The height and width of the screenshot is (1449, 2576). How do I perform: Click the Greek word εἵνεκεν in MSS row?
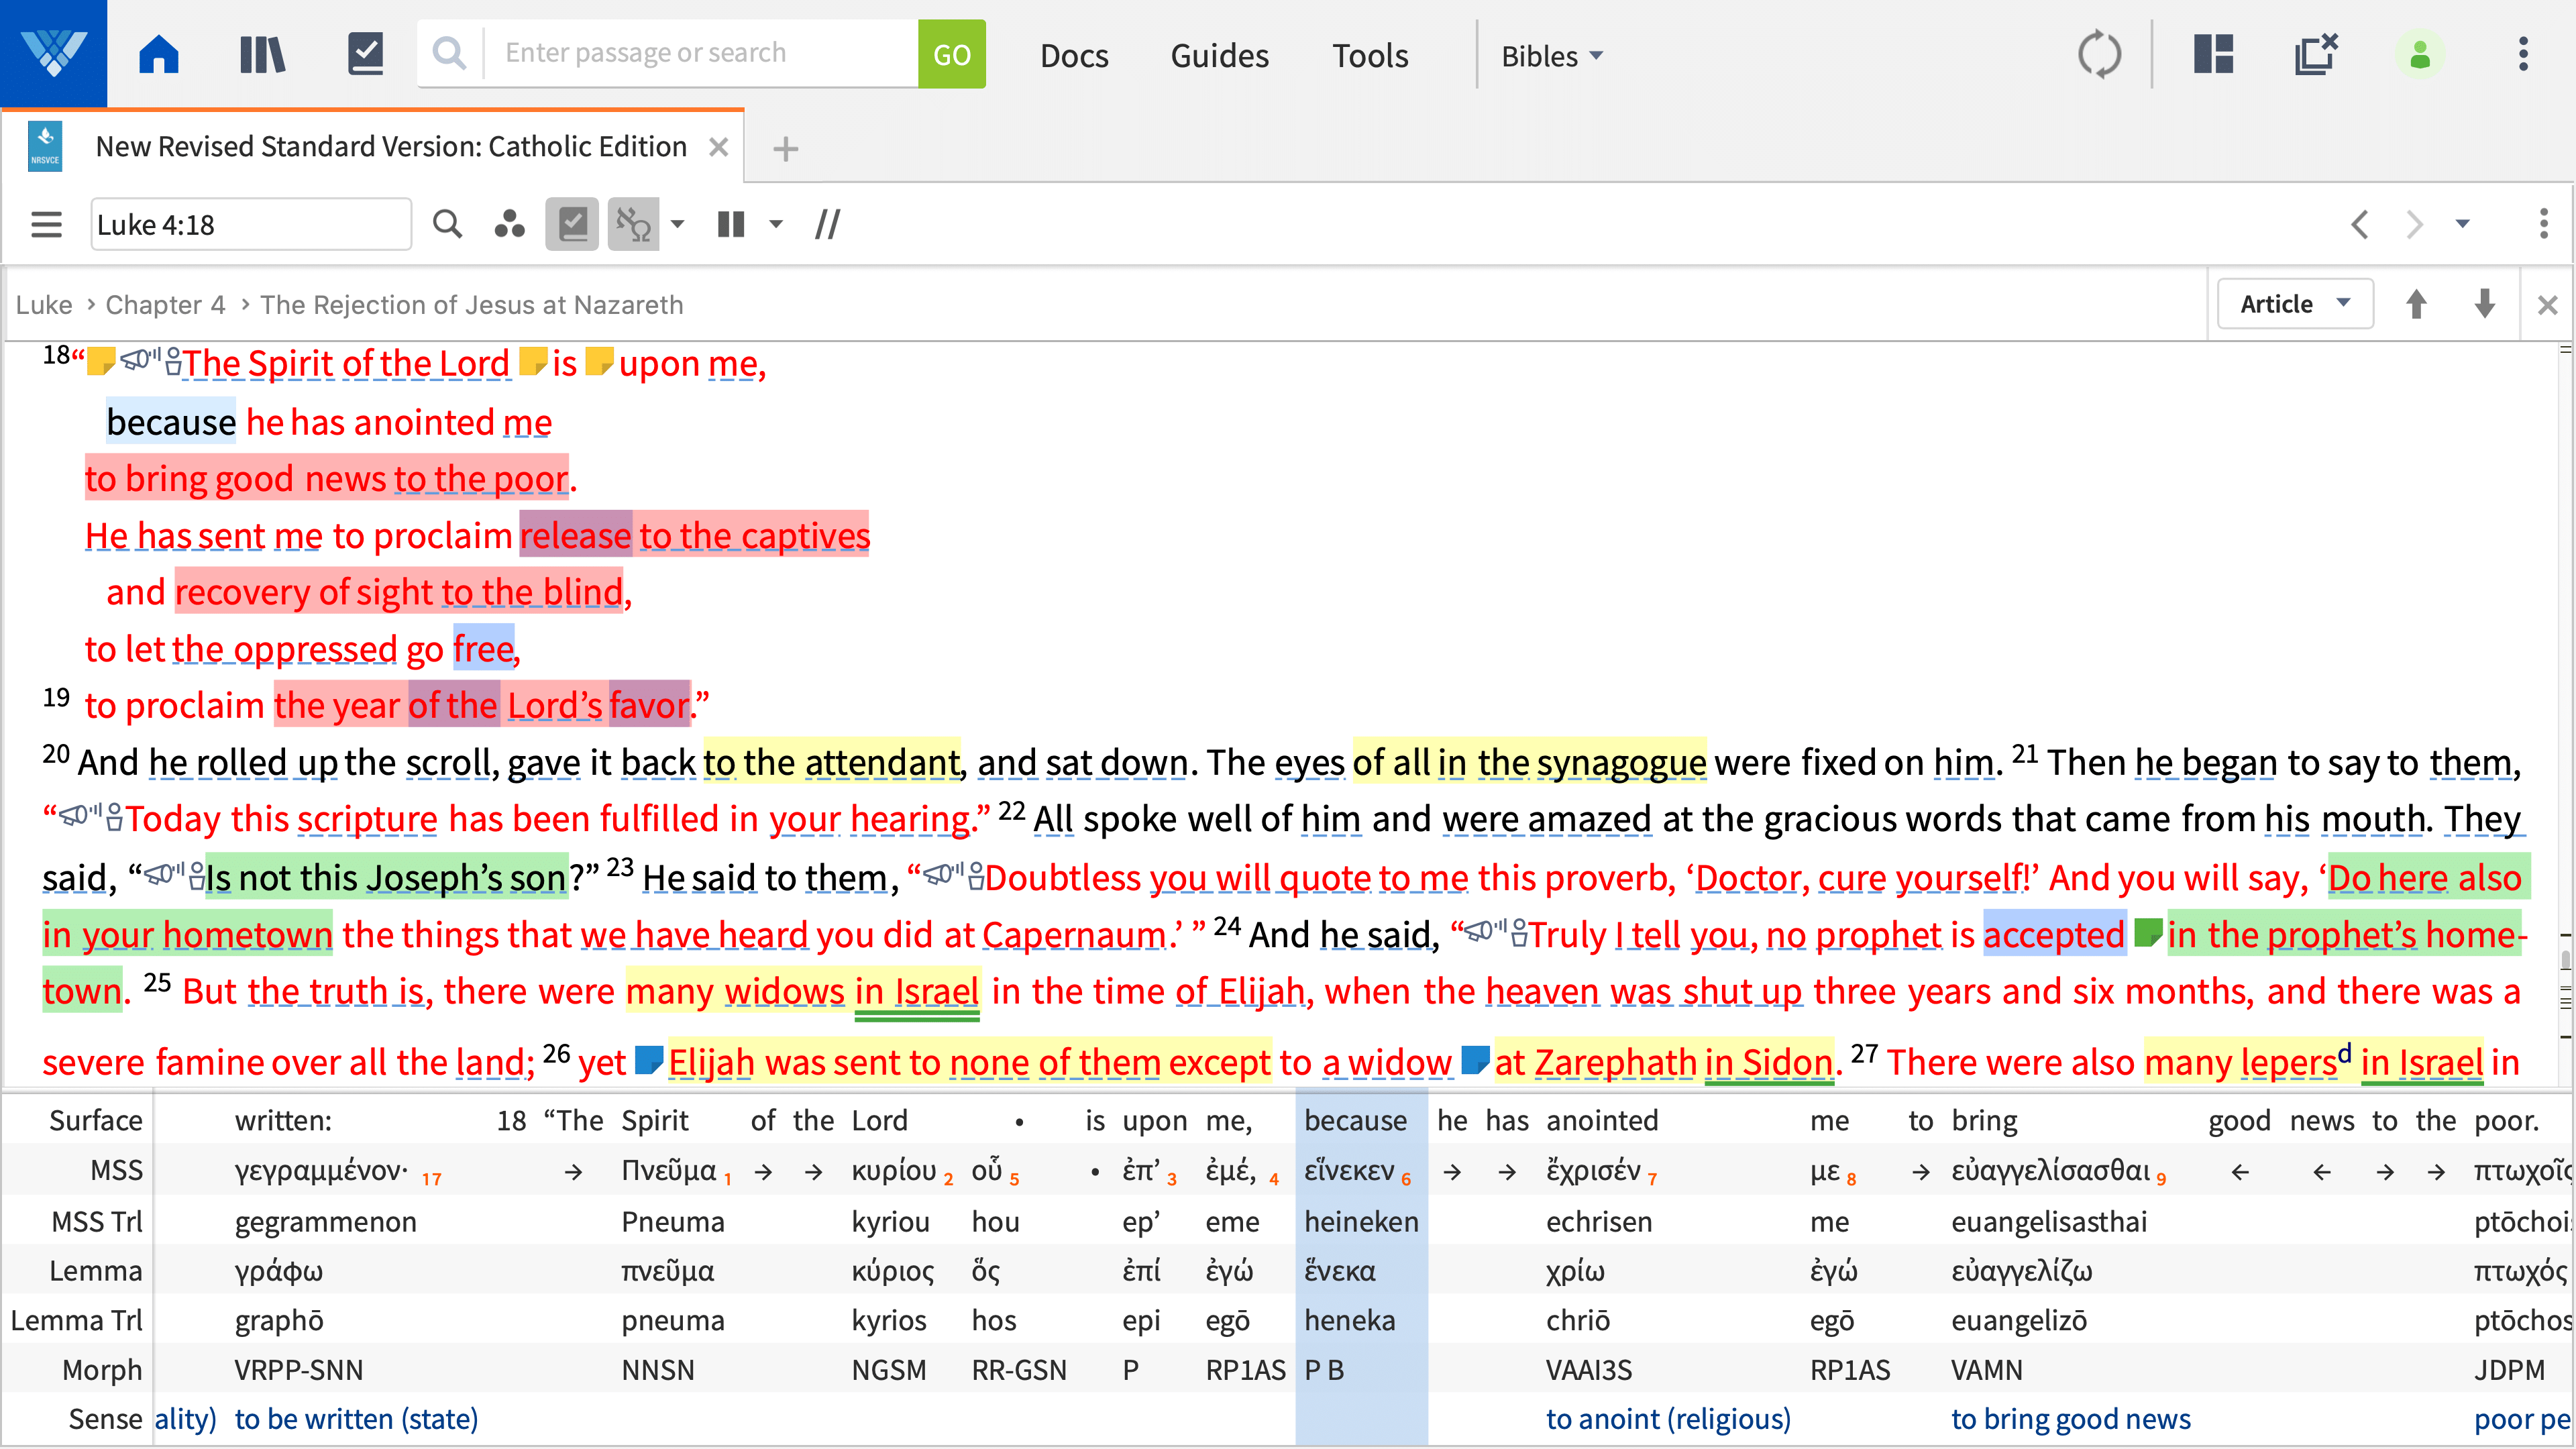click(x=1349, y=1170)
